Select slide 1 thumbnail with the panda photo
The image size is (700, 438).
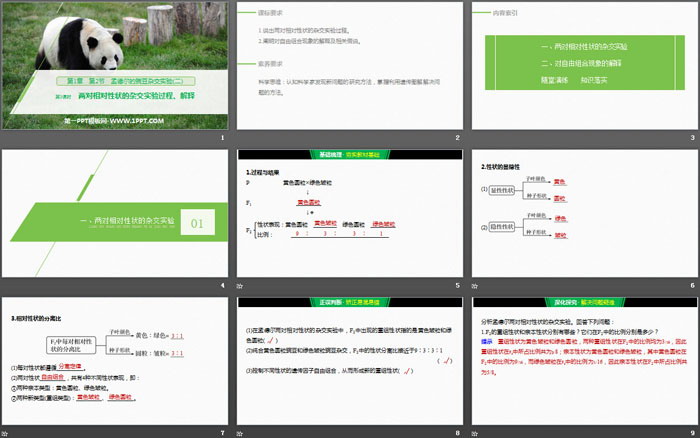(x=115, y=66)
